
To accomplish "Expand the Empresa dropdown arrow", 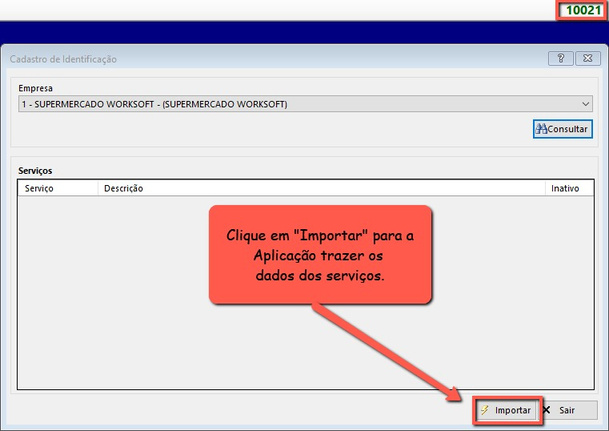I will (585, 103).
